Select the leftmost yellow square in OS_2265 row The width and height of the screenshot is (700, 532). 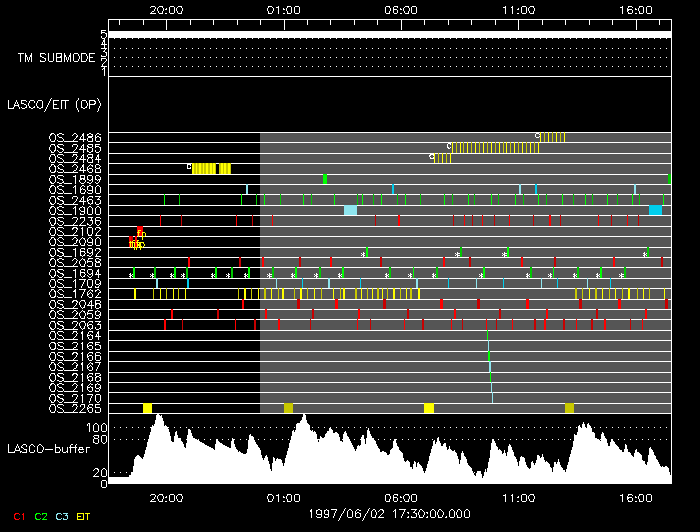click(x=147, y=408)
